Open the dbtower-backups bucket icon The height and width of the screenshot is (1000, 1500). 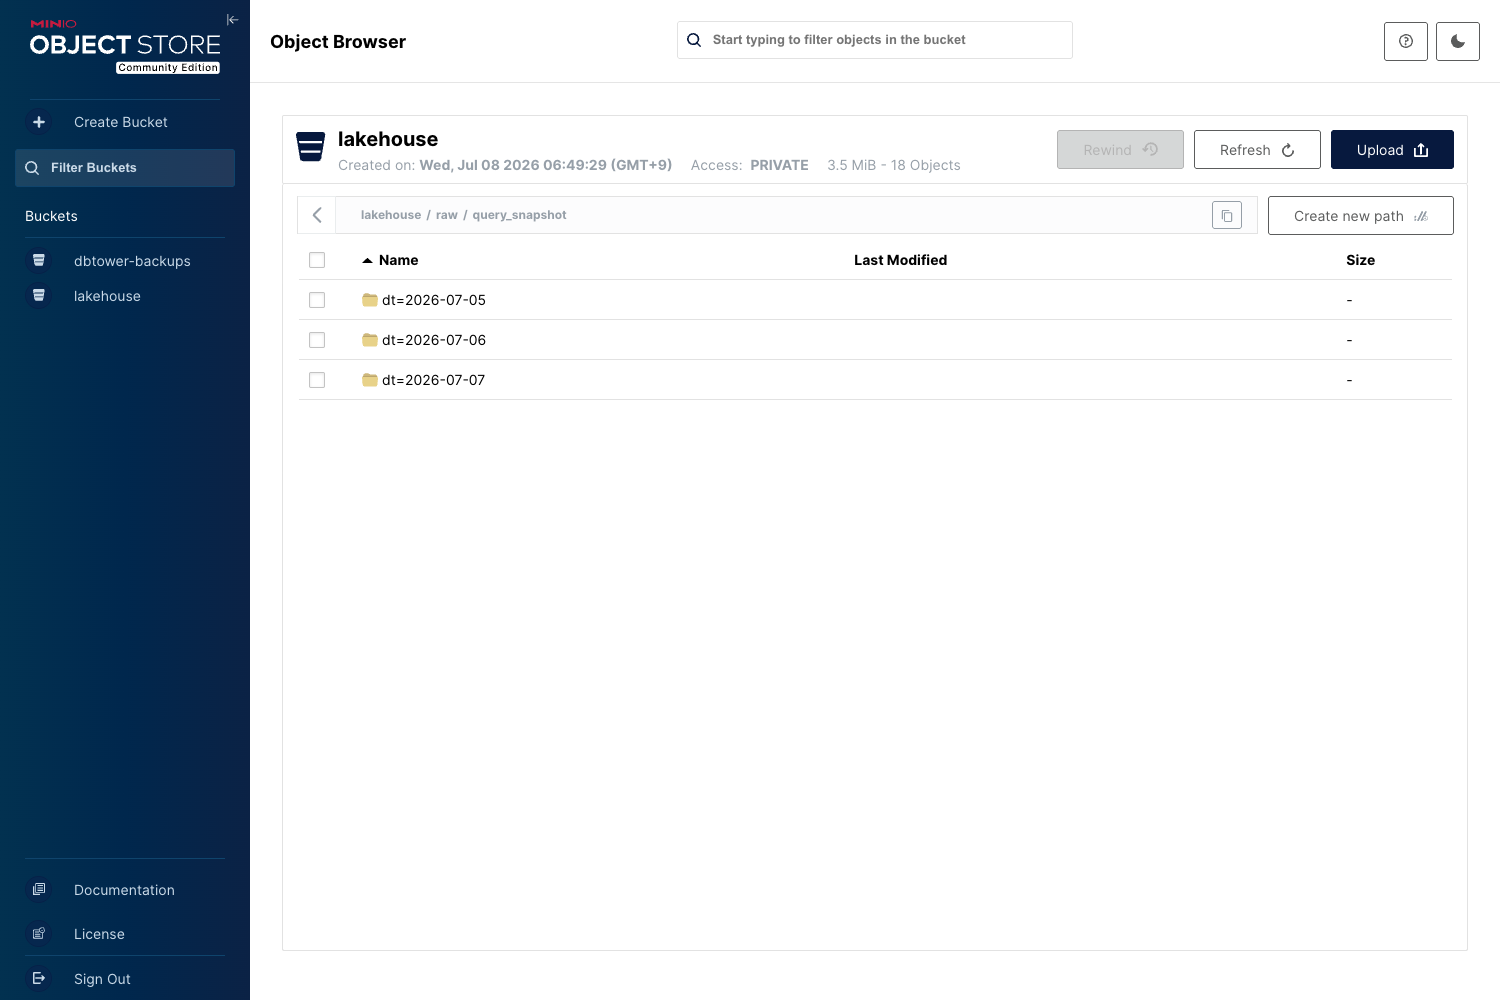tap(39, 260)
